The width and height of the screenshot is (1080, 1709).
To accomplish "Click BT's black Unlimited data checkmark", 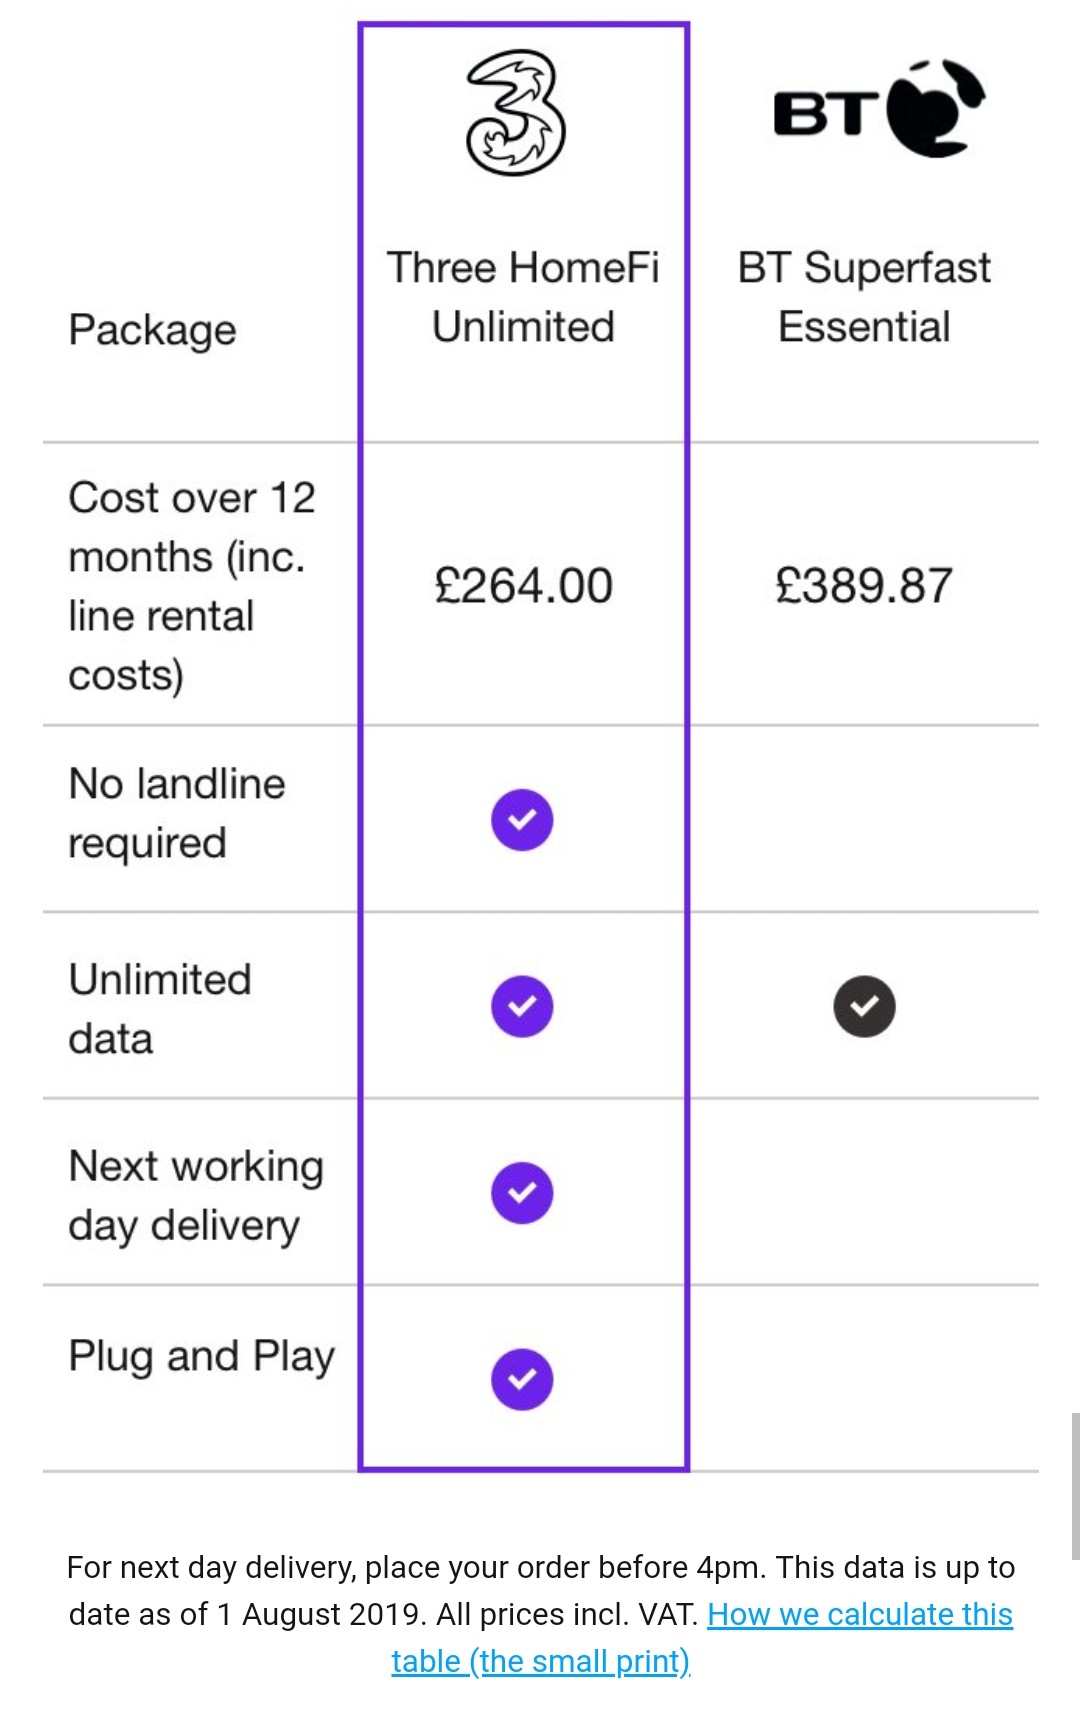I will (x=864, y=1006).
